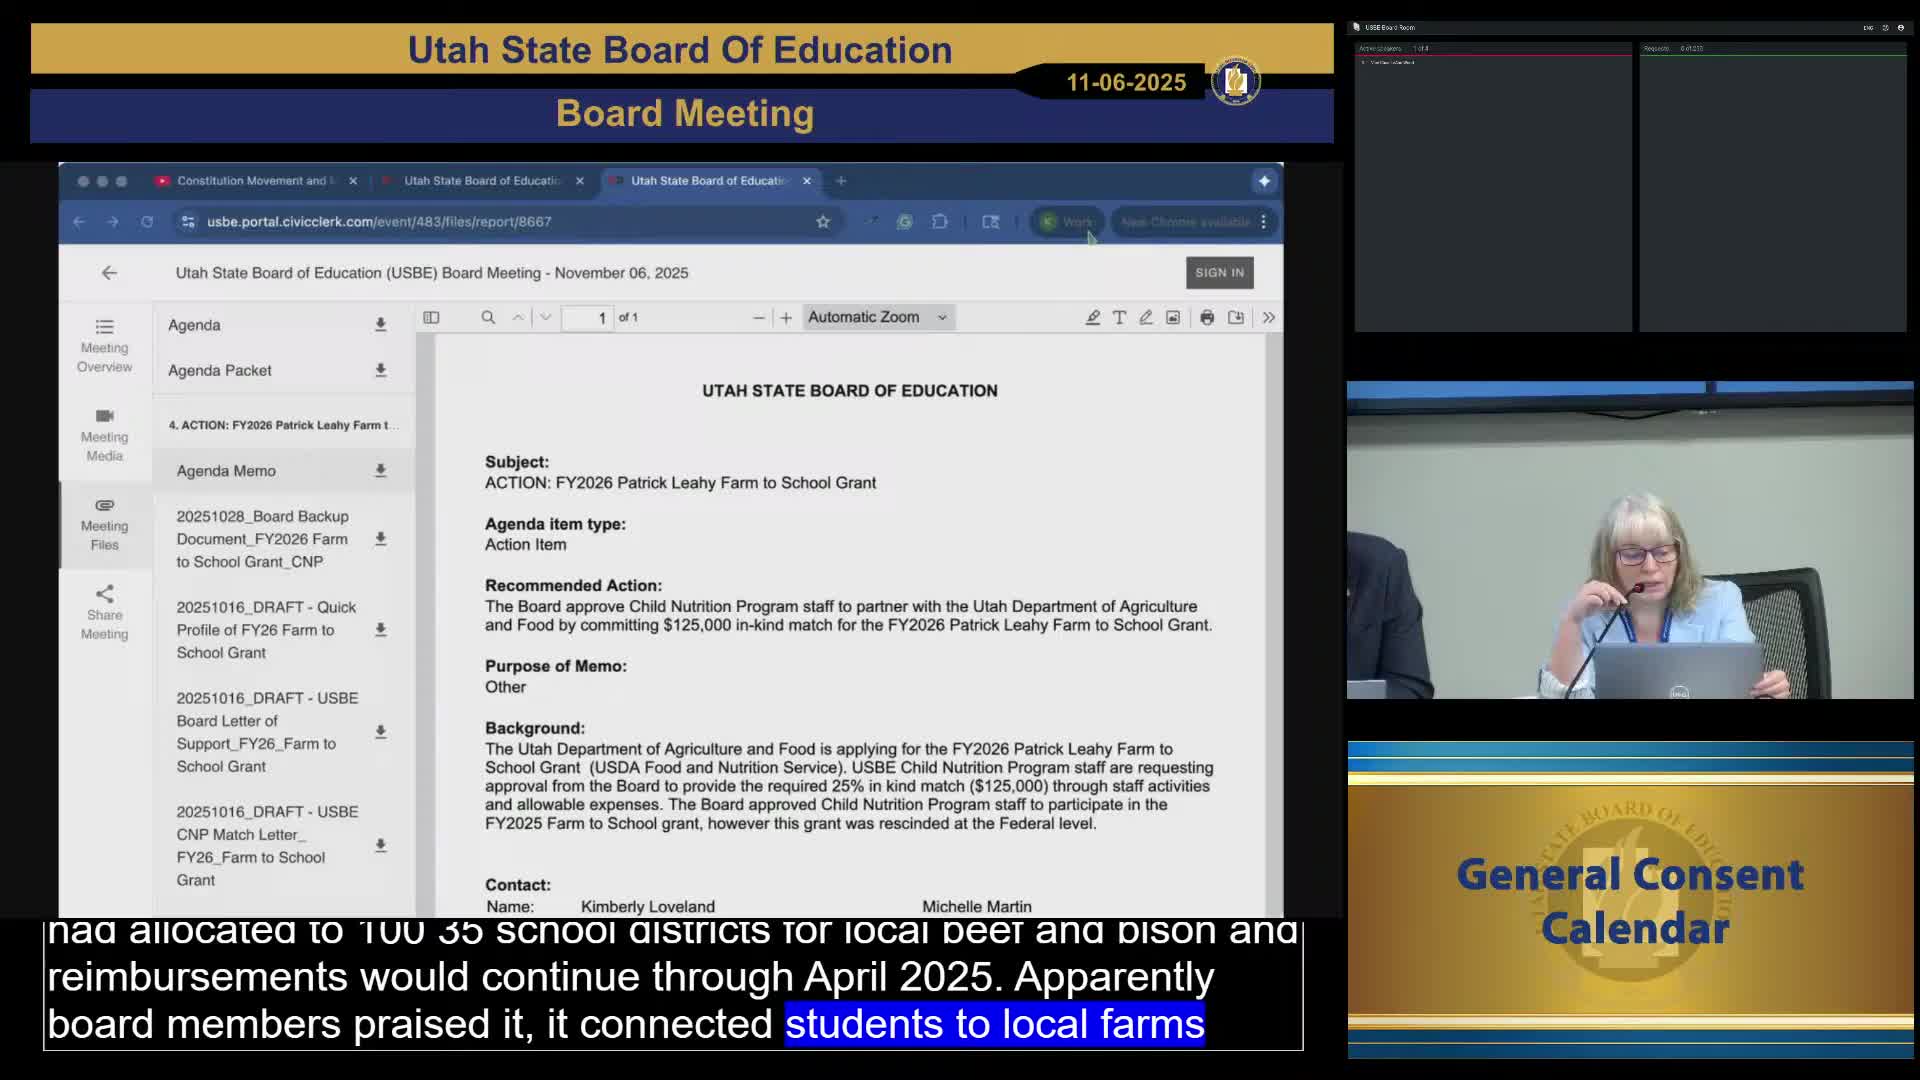Click the SIGN IN button
Image resolution: width=1920 pixels, height=1080 pixels.
click(1219, 272)
